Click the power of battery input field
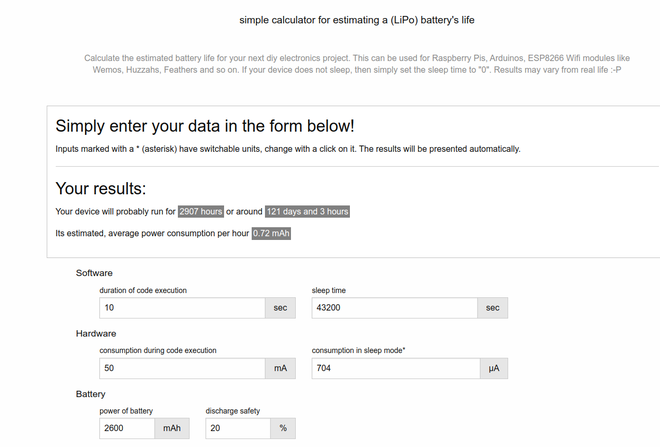Viewport: 660px width, 447px height. pyautogui.click(x=127, y=428)
